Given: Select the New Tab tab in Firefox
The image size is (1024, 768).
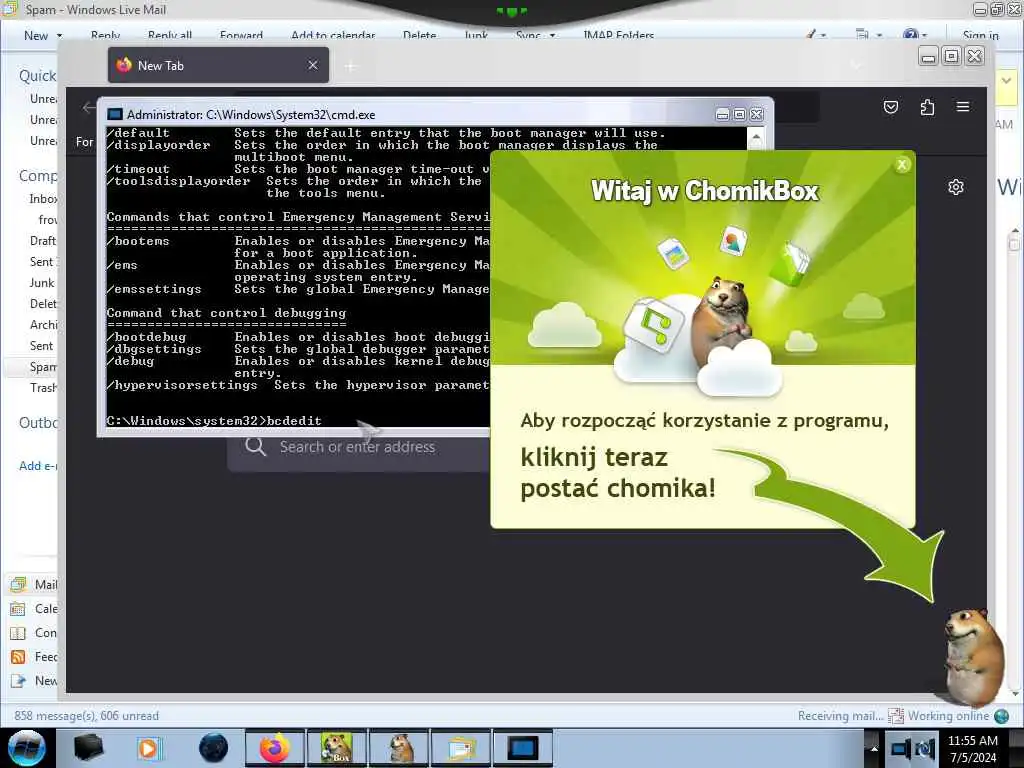Looking at the screenshot, I should (218, 65).
